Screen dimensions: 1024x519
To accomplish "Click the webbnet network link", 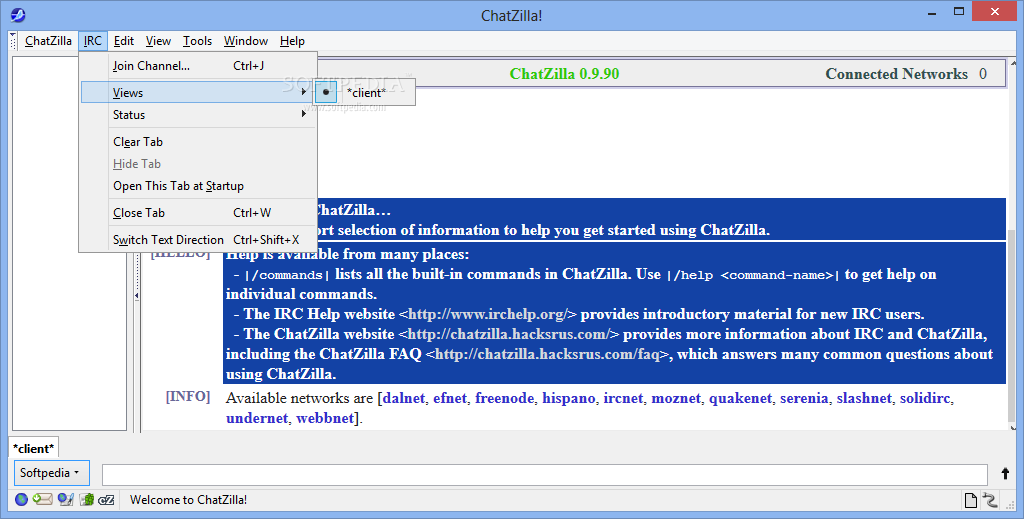I will click(325, 418).
